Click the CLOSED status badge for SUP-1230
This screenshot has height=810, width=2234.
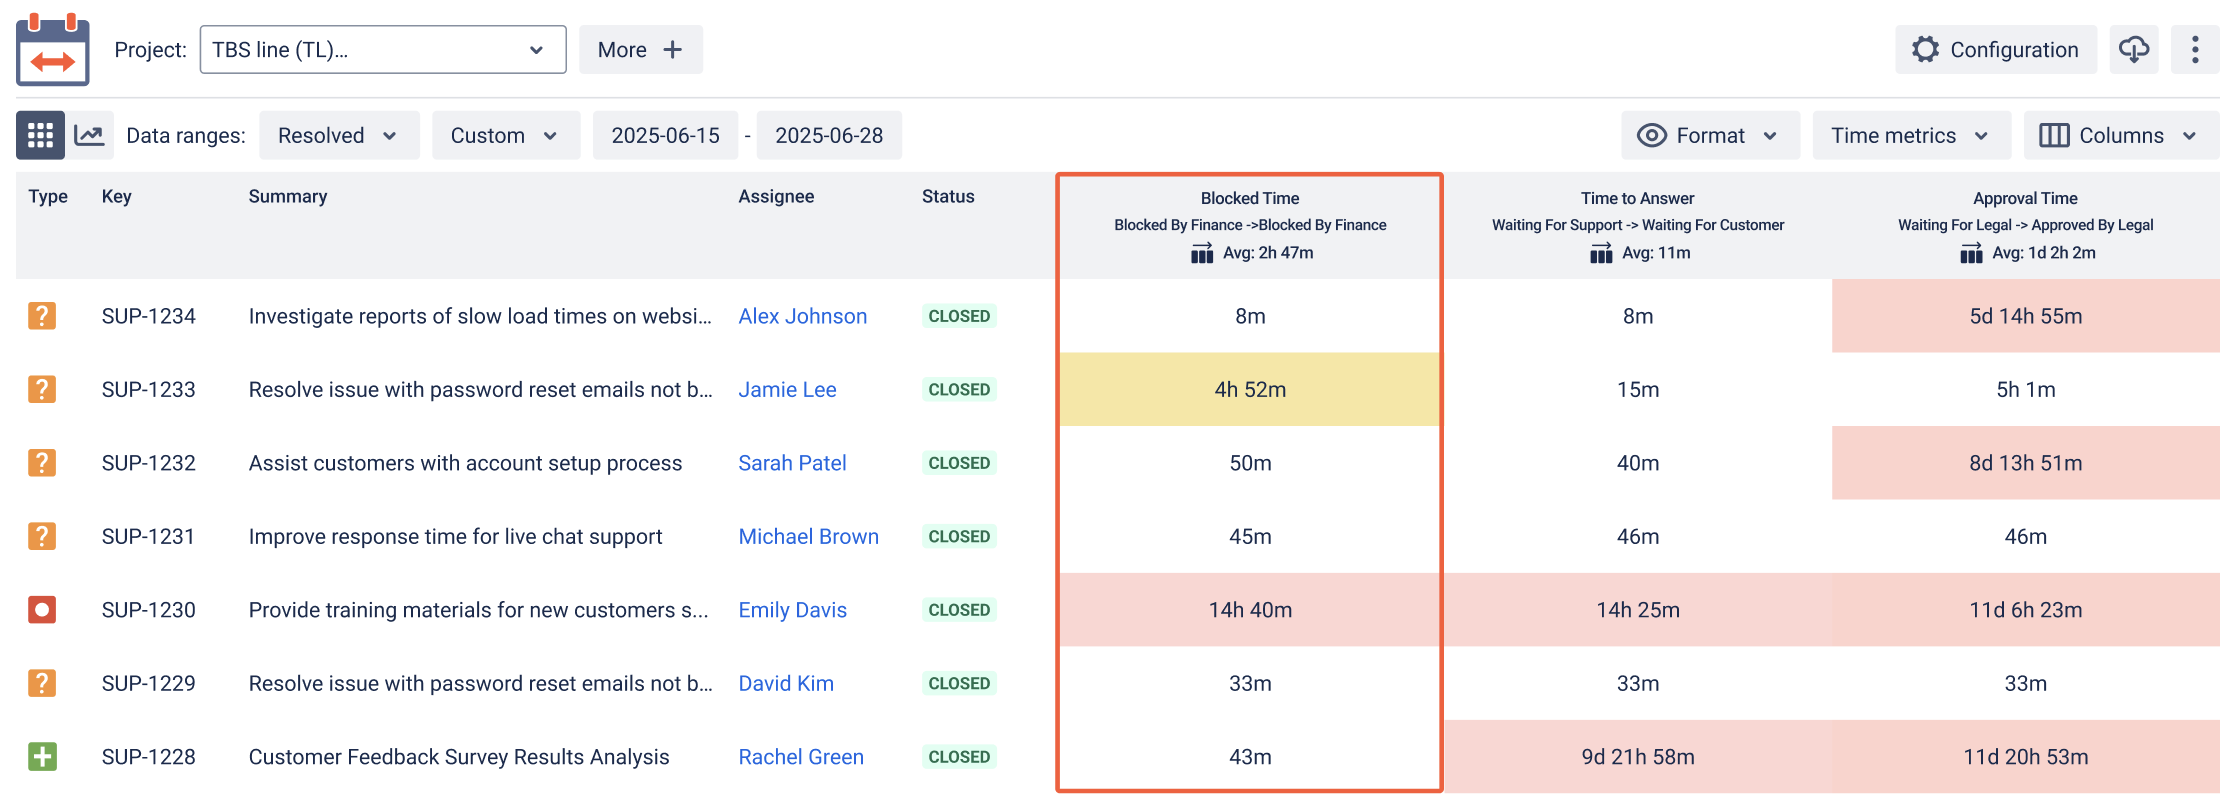point(959,610)
